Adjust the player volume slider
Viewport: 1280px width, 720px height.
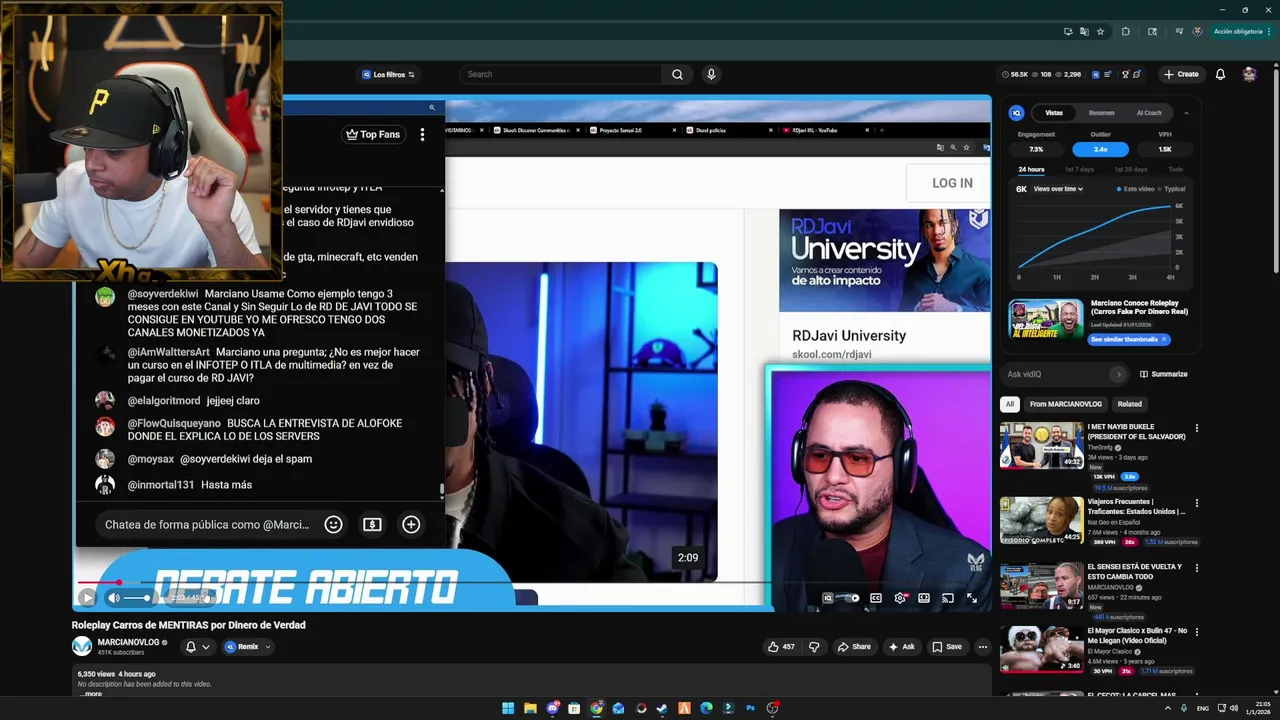tap(137, 598)
